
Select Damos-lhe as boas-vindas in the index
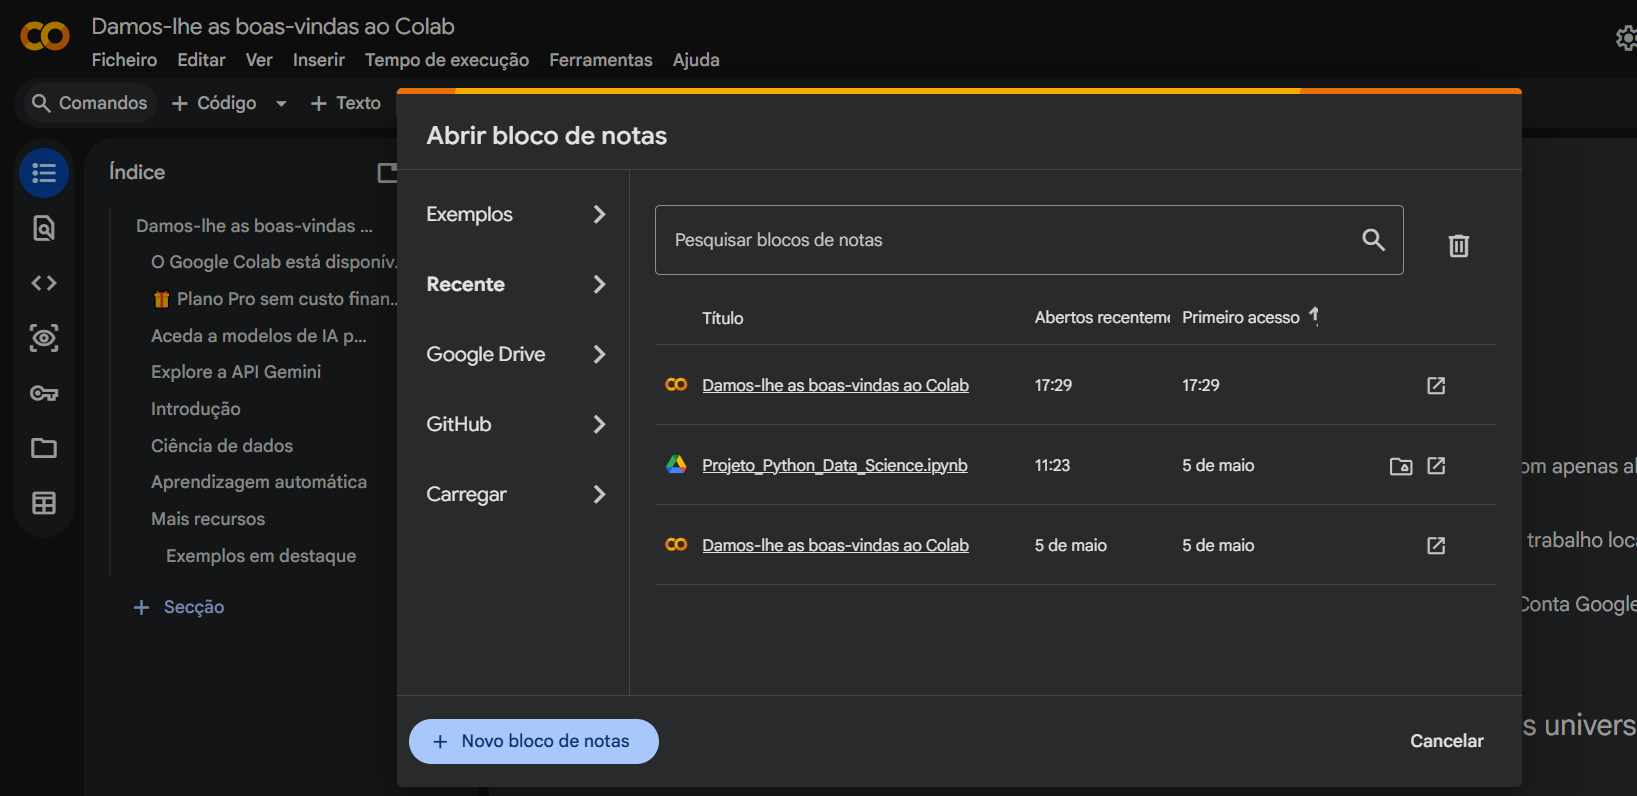click(x=254, y=226)
